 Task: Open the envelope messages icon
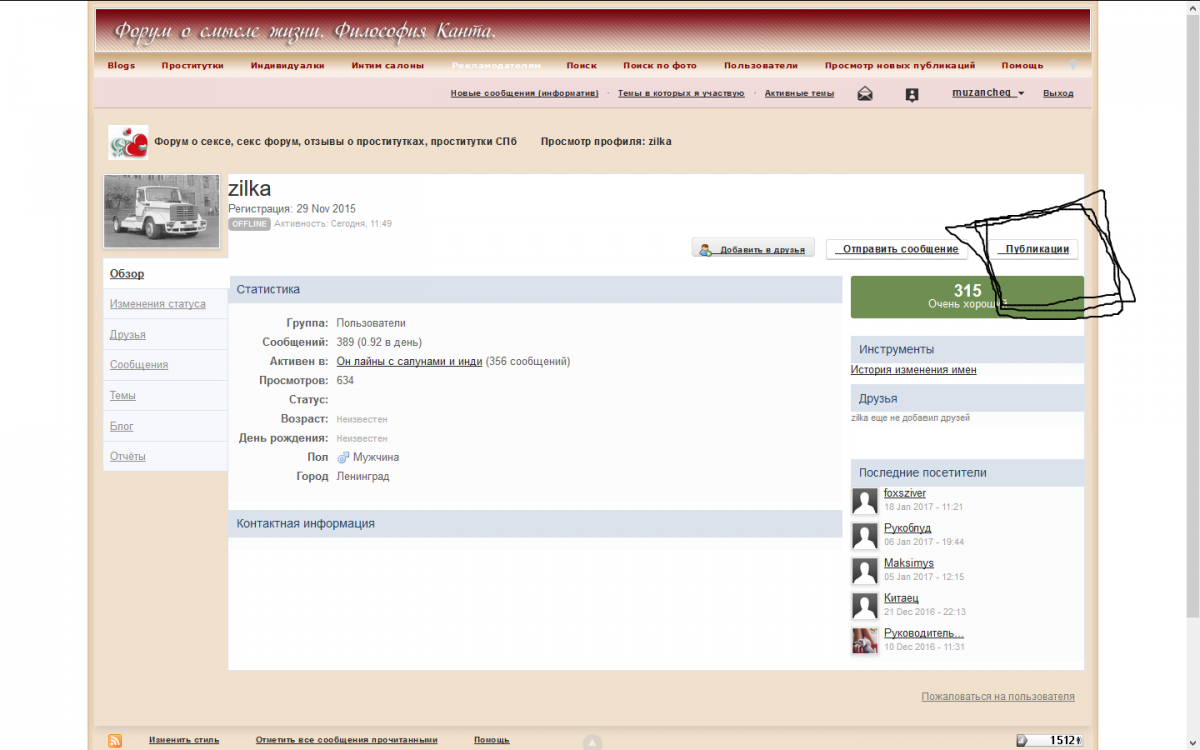865,94
